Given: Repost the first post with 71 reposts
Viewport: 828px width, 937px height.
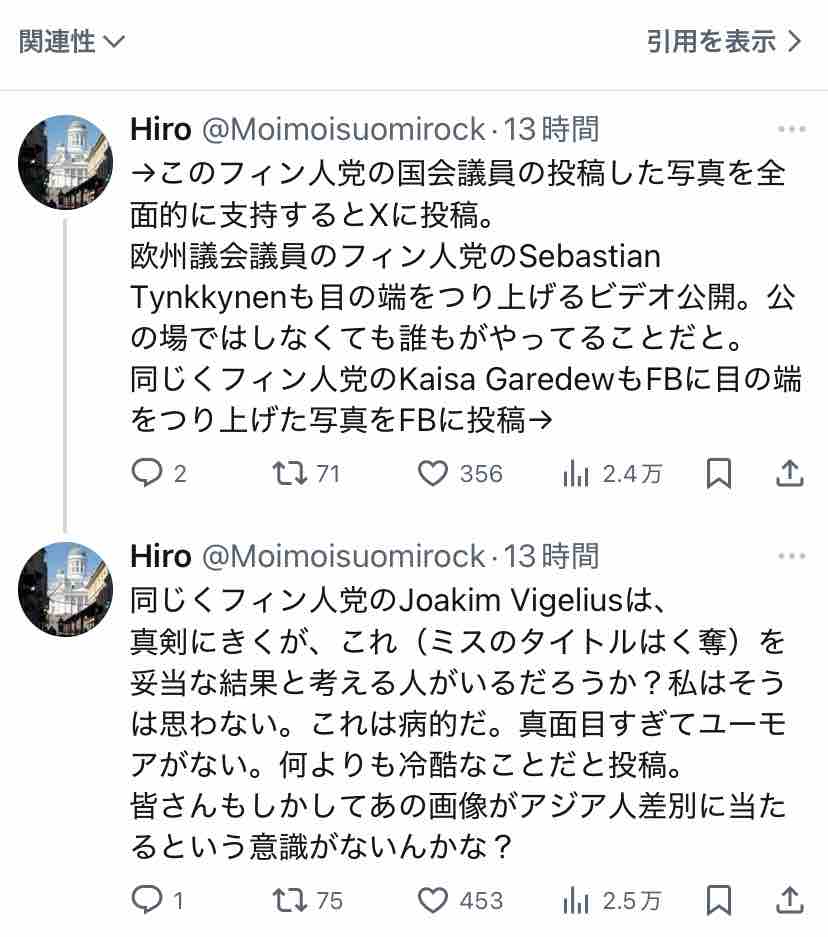Looking at the screenshot, I should click(291, 473).
